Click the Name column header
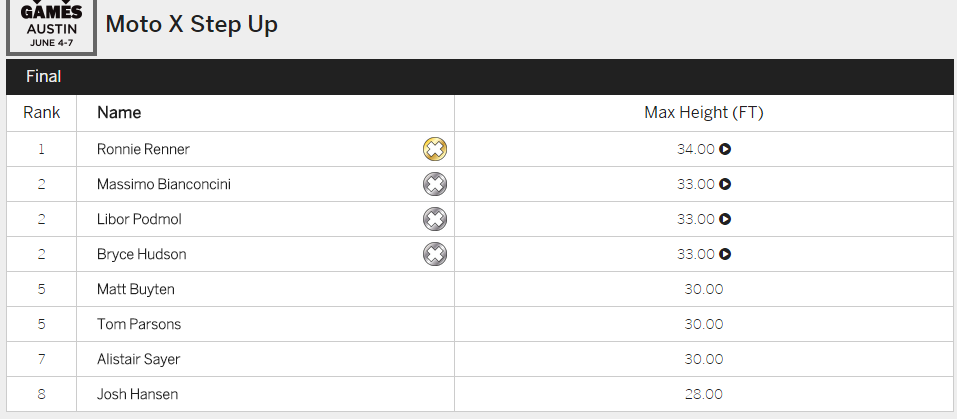Screen dimensions: 957x419 click(x=119, y=113)
